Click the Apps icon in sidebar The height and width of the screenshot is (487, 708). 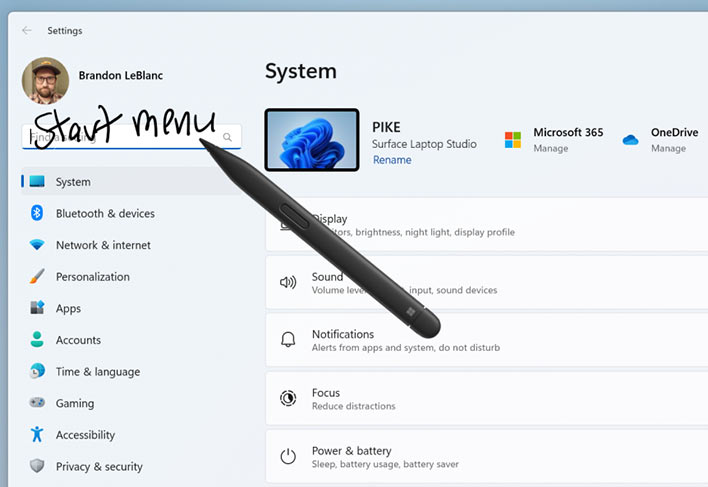37,308
